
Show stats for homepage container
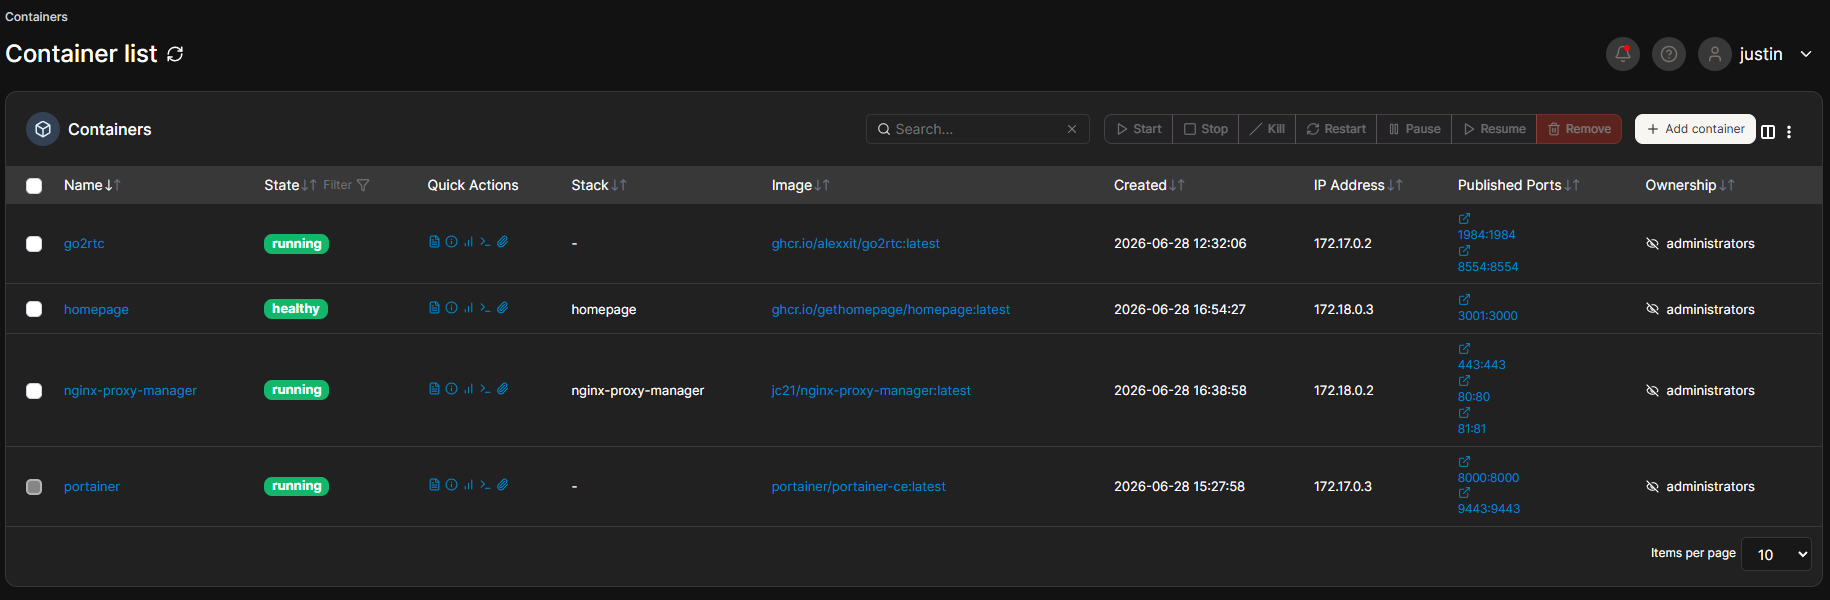(468, 308)
